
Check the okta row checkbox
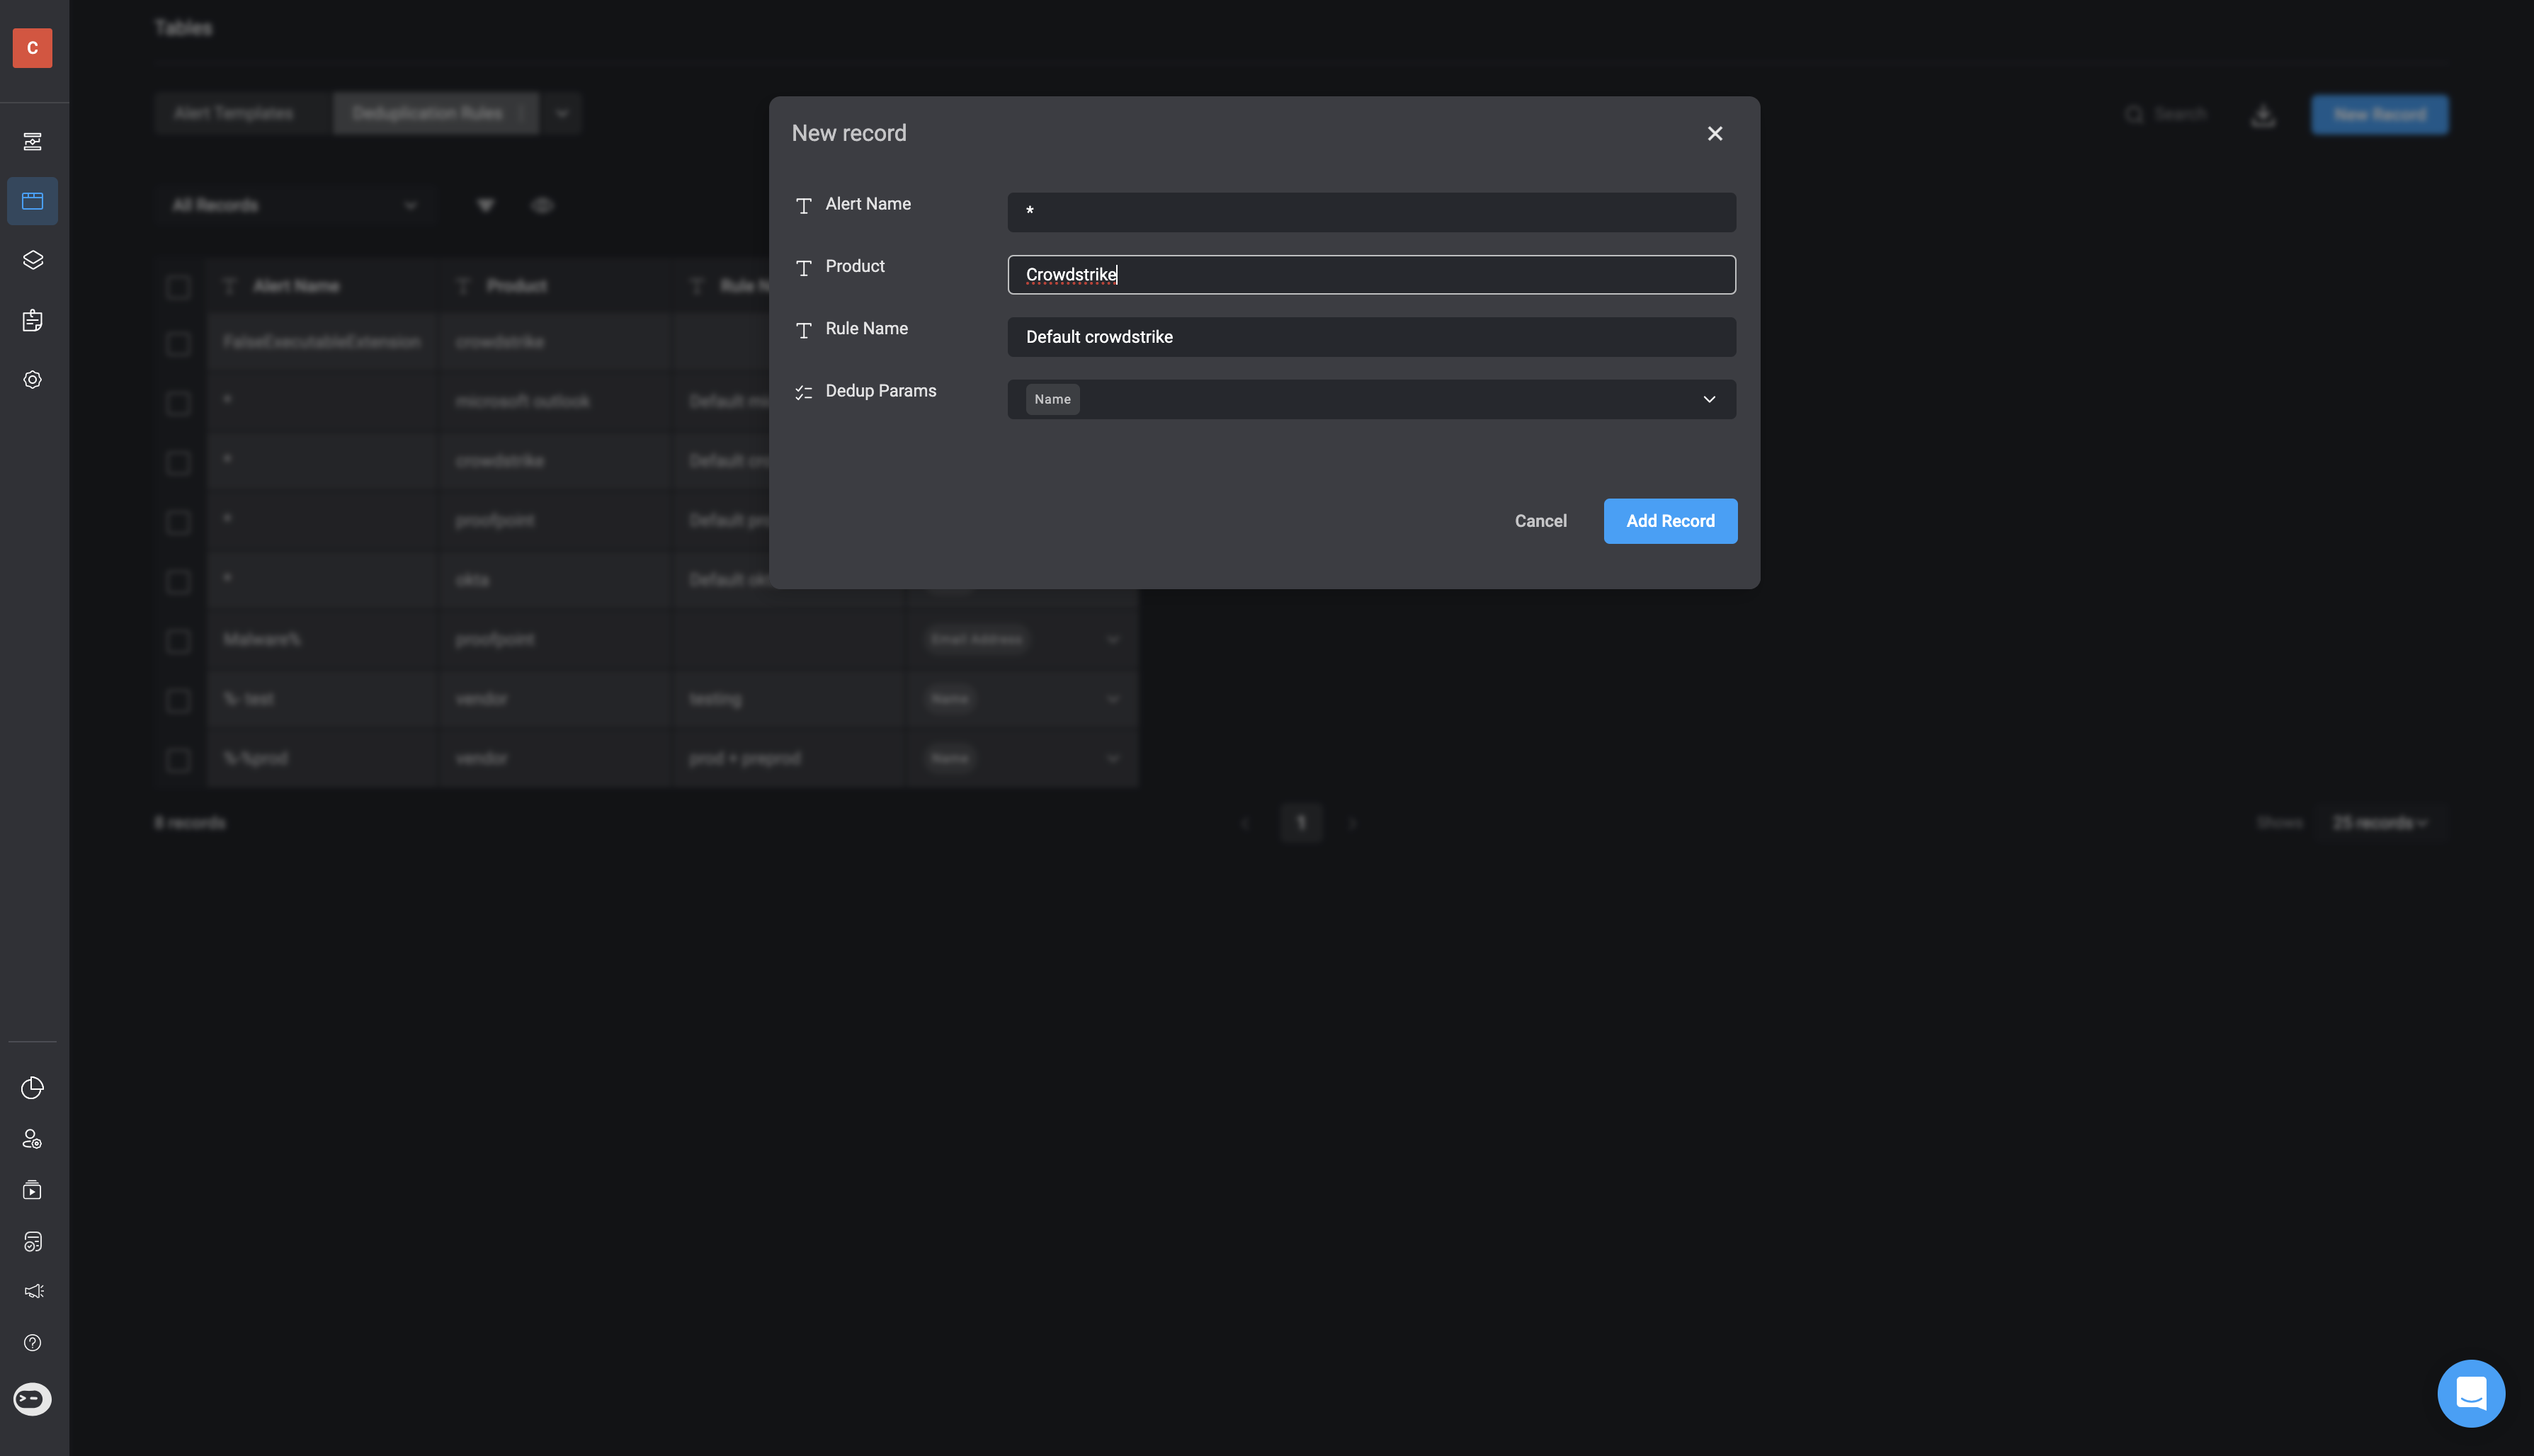pyautogui.click(x=178, y=581)
